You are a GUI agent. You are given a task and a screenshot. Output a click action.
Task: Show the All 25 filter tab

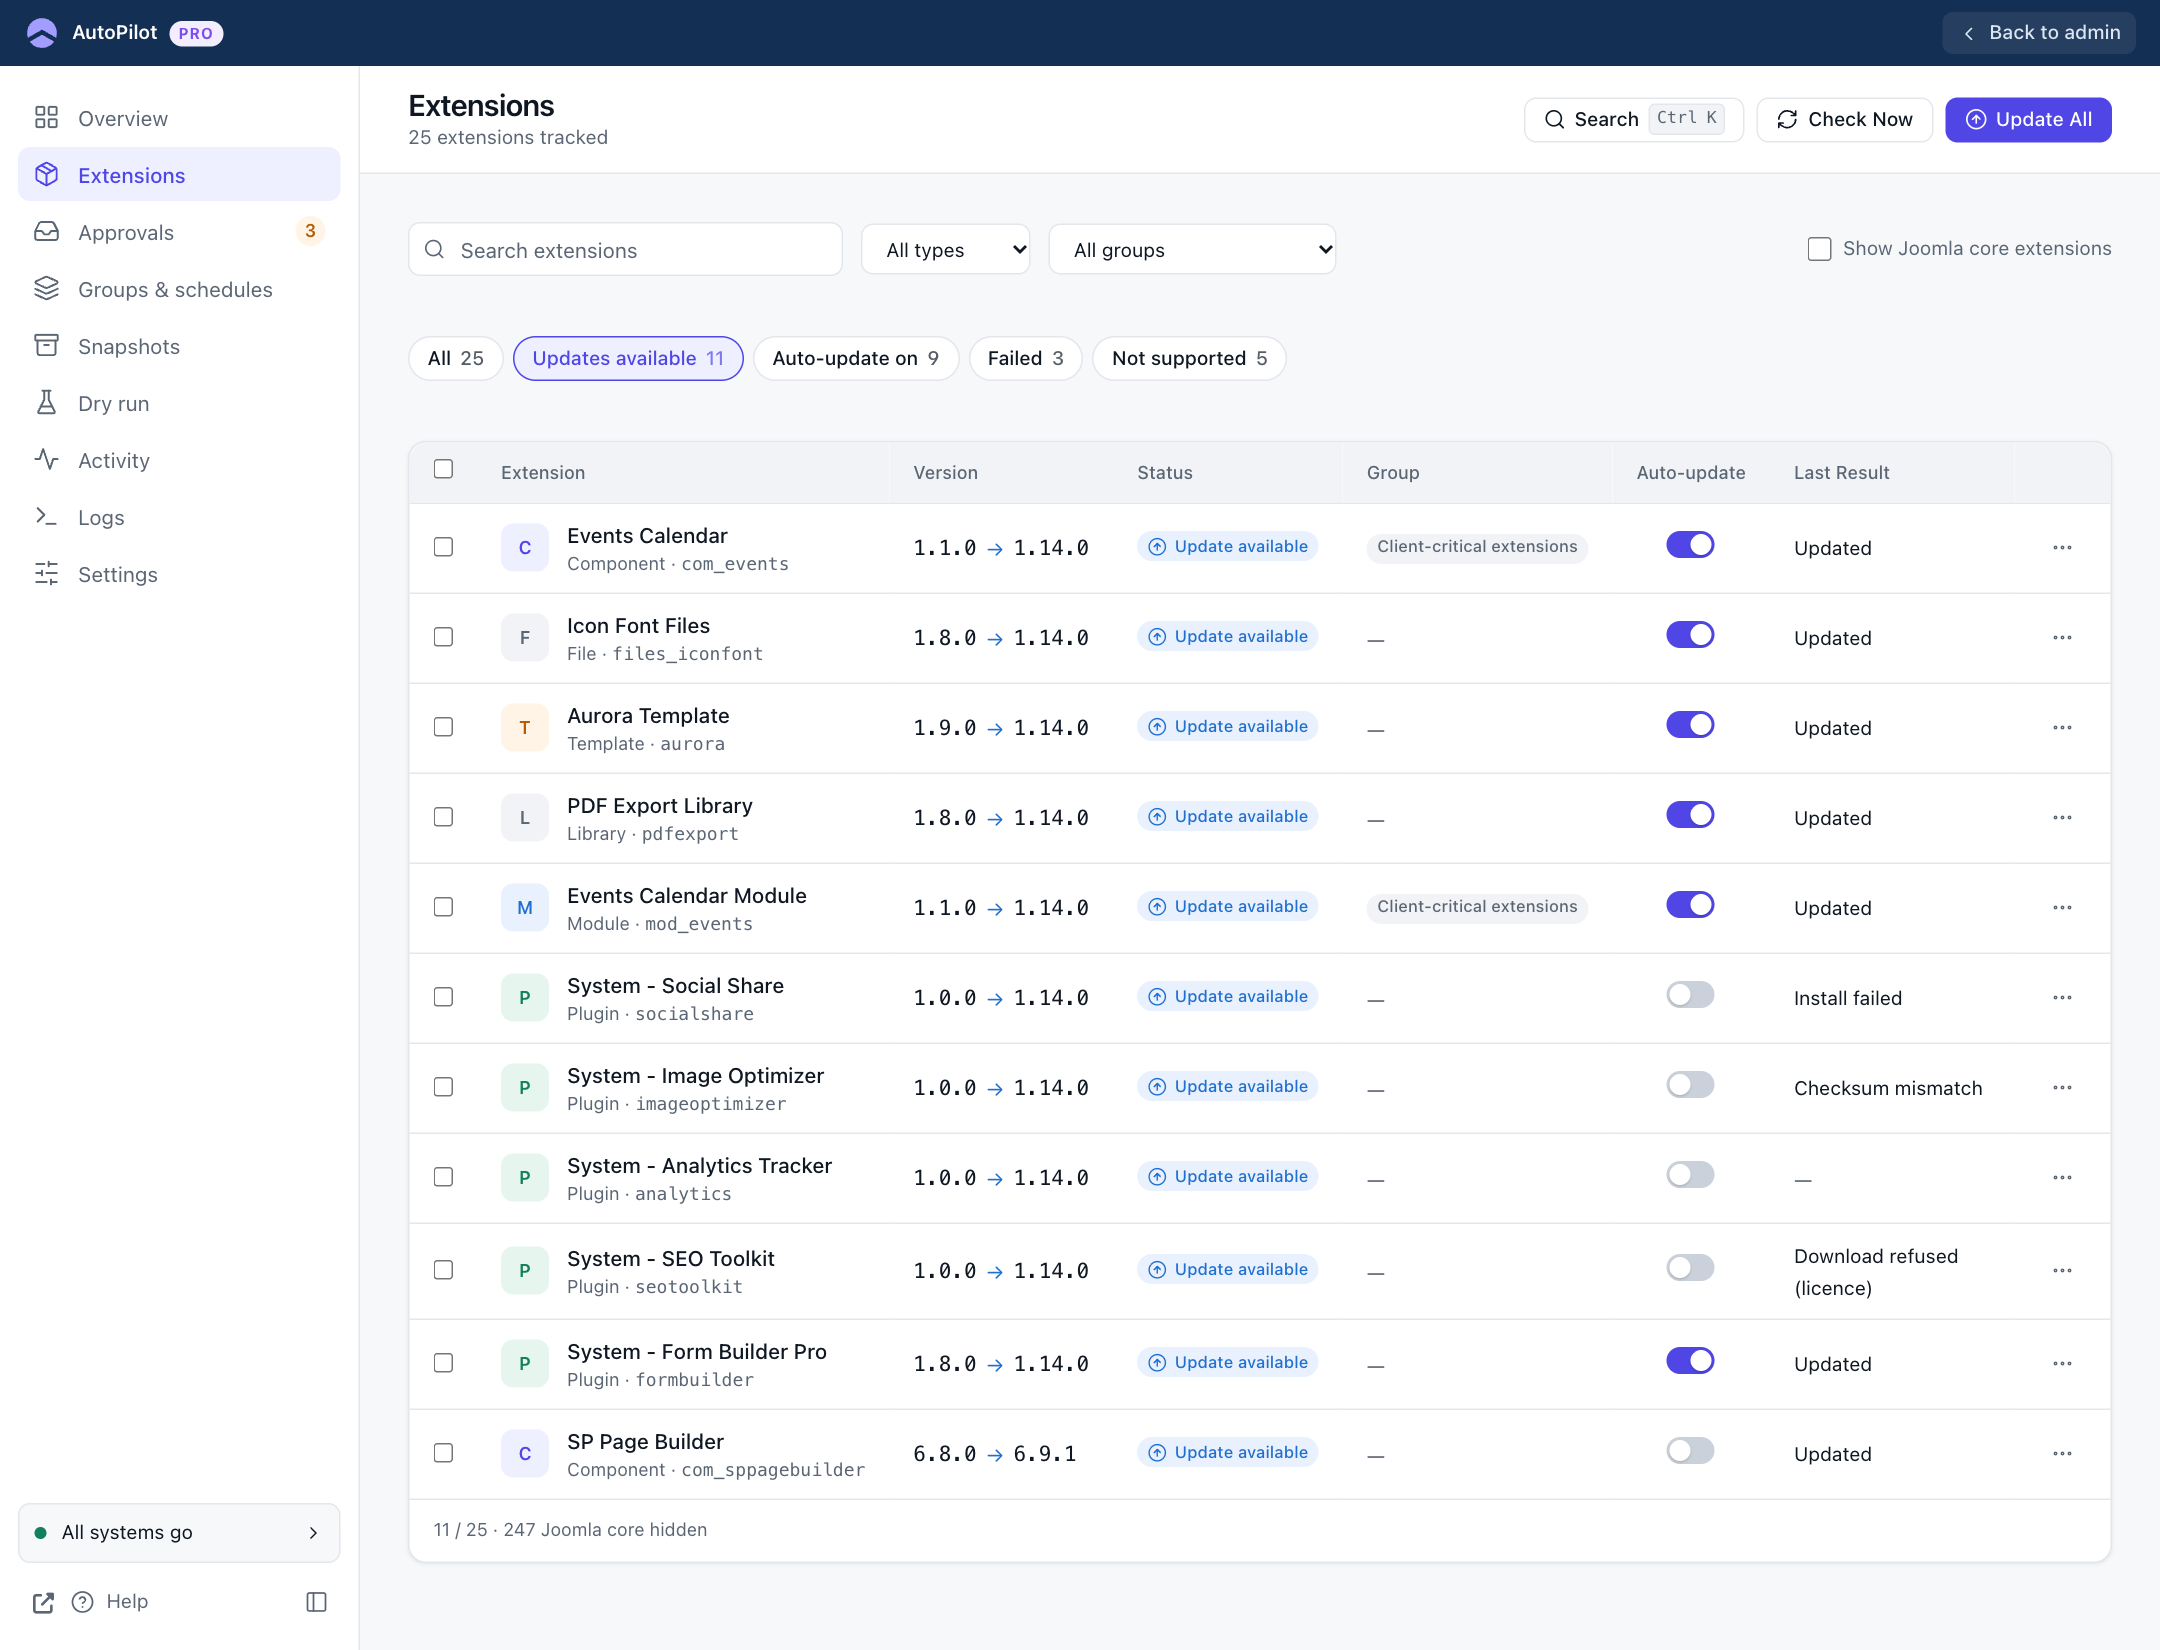(456, 358)
